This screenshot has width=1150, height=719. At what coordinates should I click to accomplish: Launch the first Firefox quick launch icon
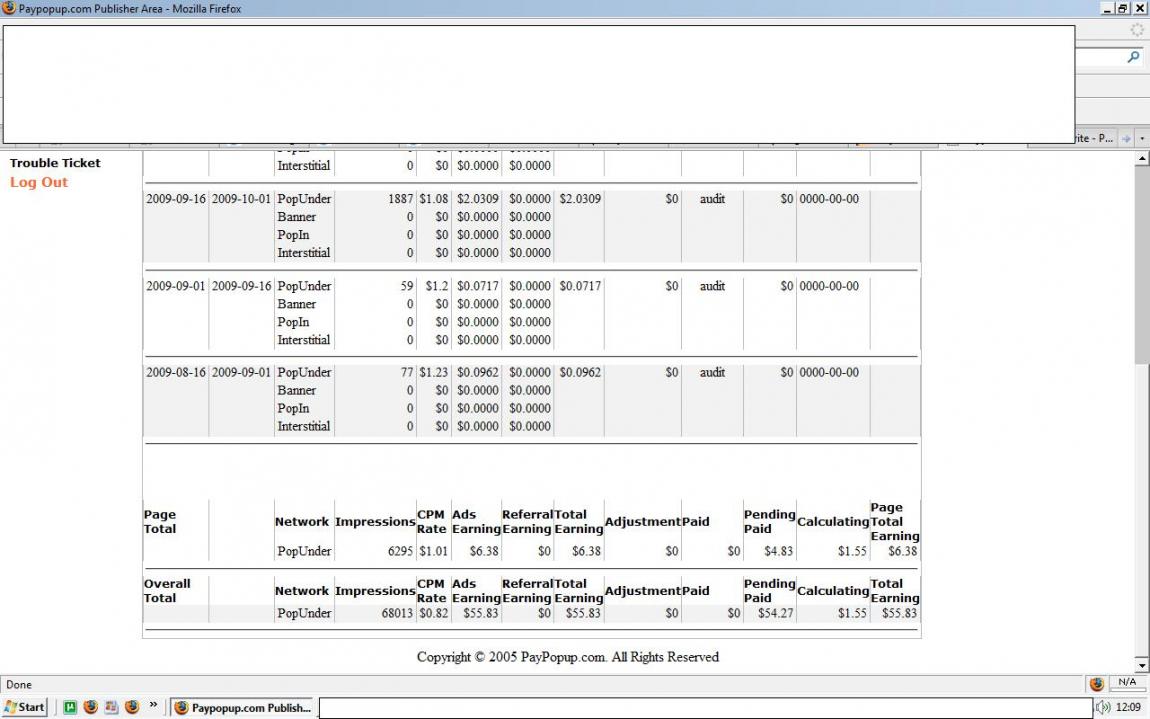point(91,707)
